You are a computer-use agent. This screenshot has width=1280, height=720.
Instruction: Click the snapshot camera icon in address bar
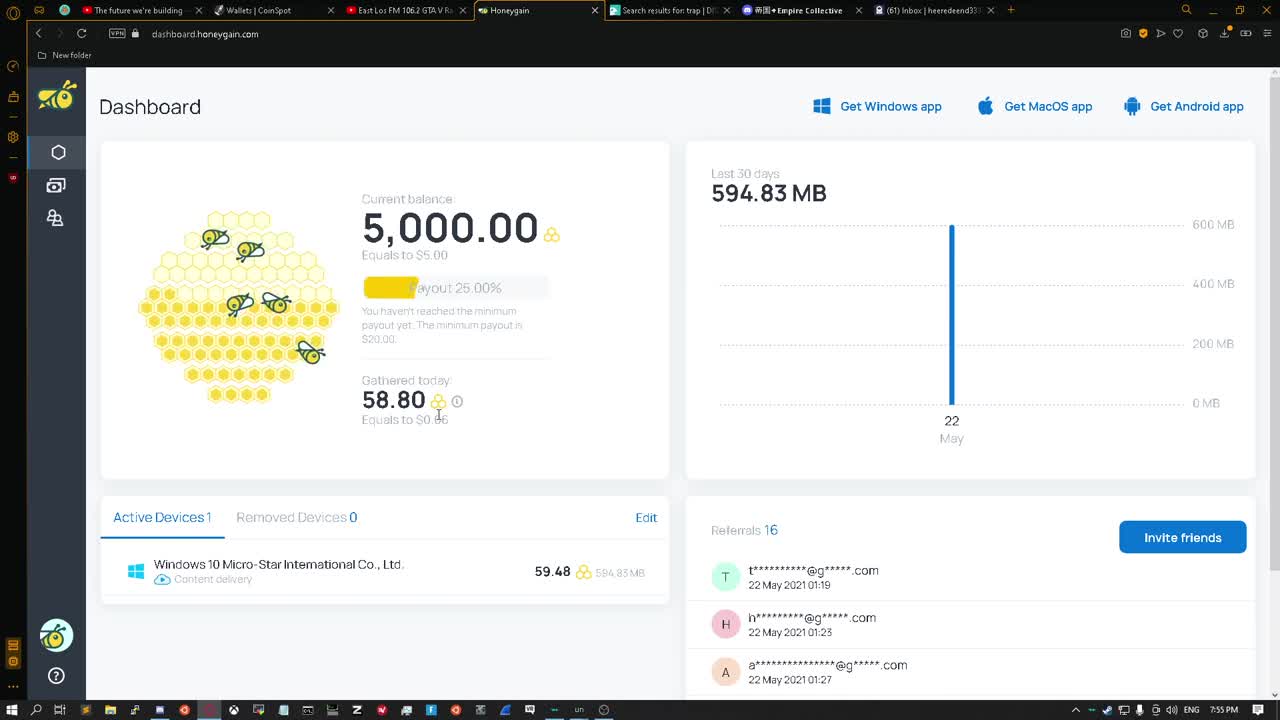[x=1126, y=33]
